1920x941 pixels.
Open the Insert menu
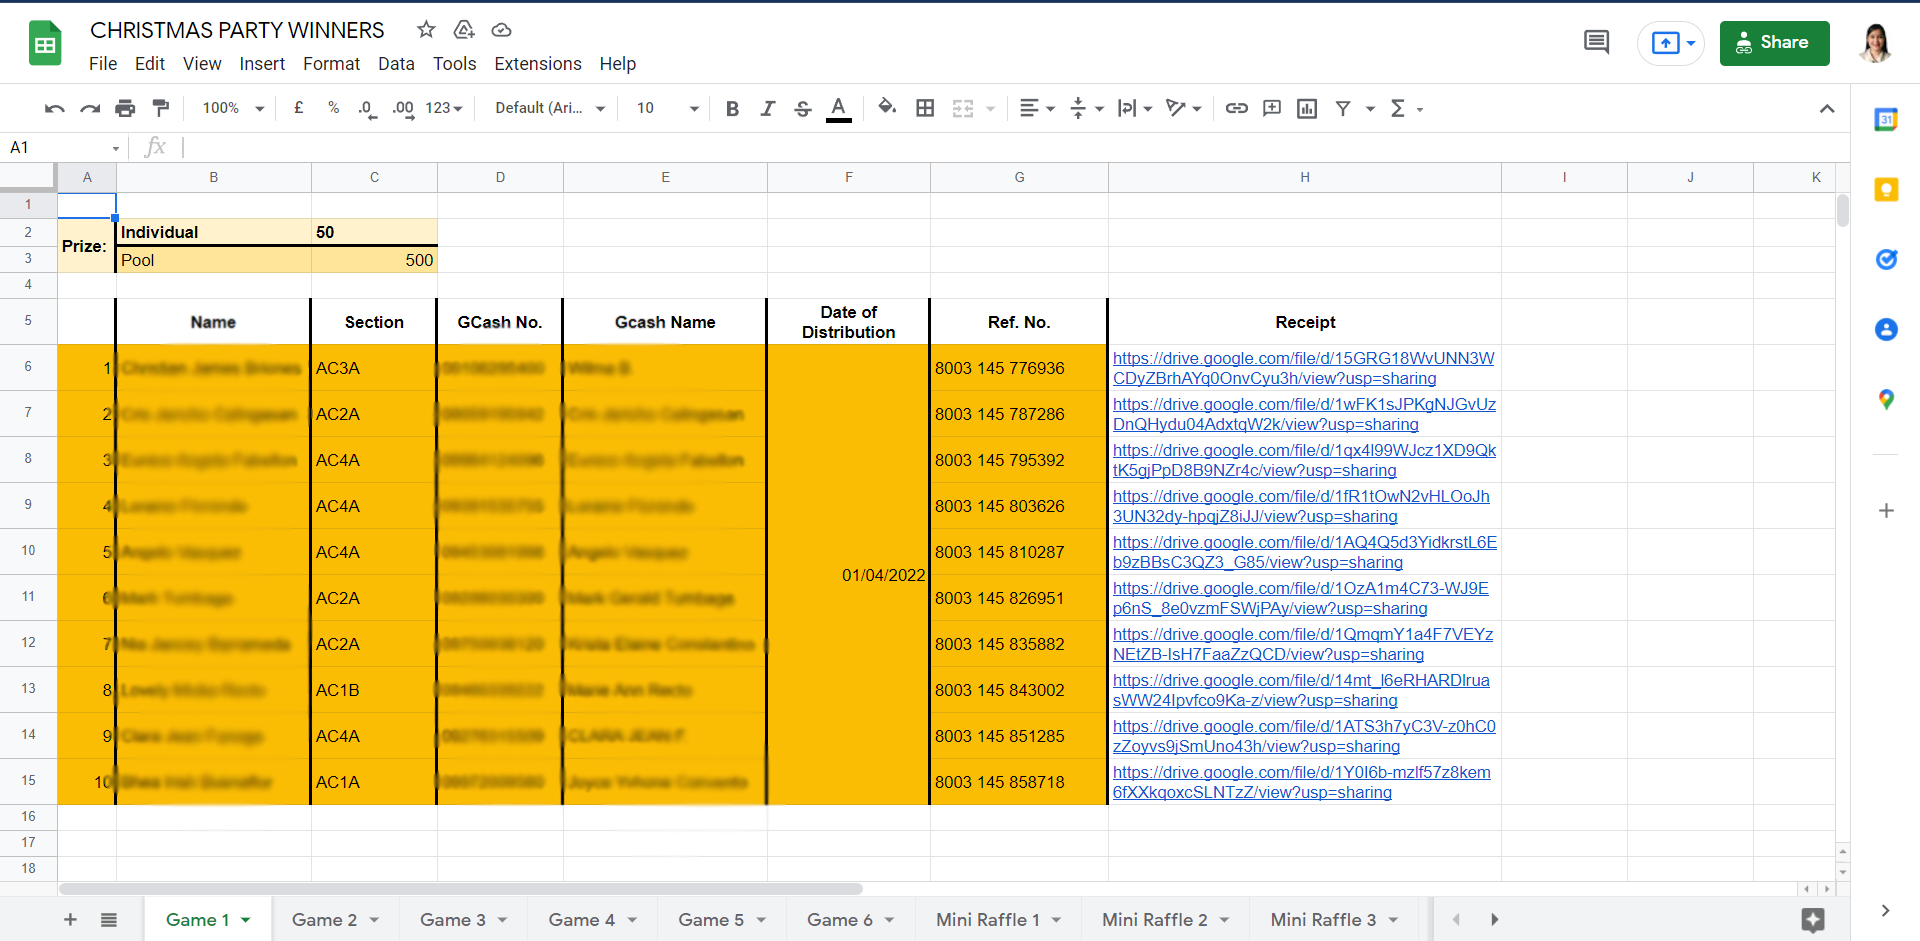[262, 64]
